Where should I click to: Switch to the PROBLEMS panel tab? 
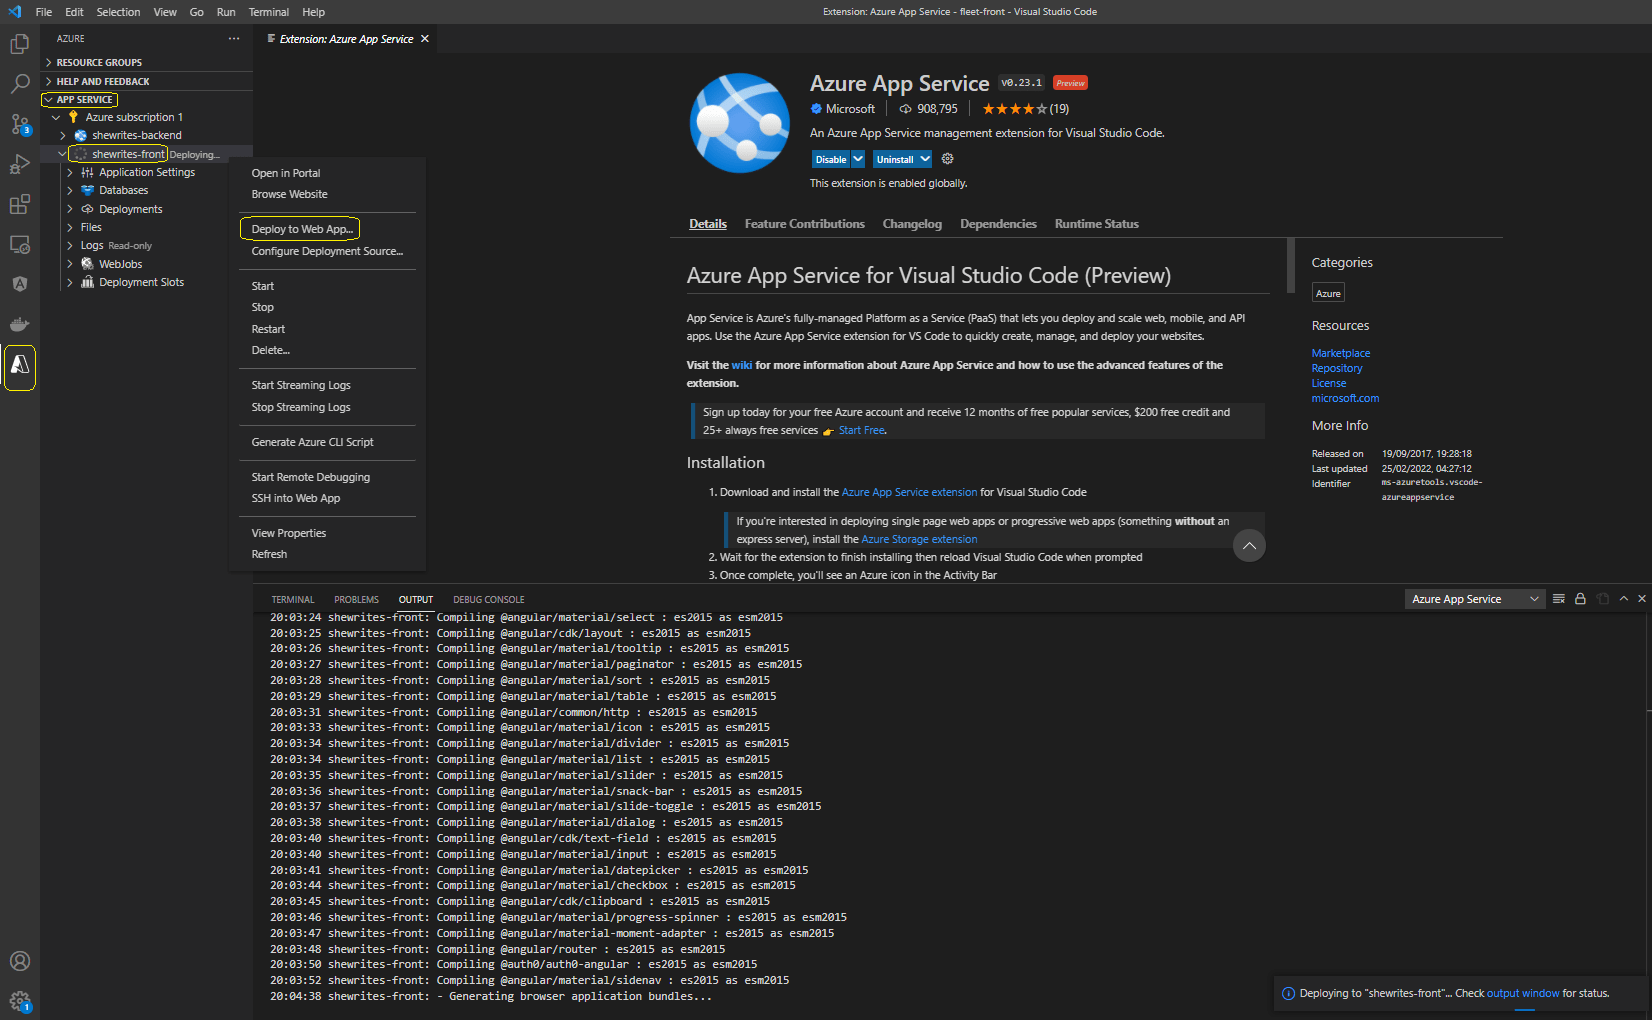coord(356,600)
